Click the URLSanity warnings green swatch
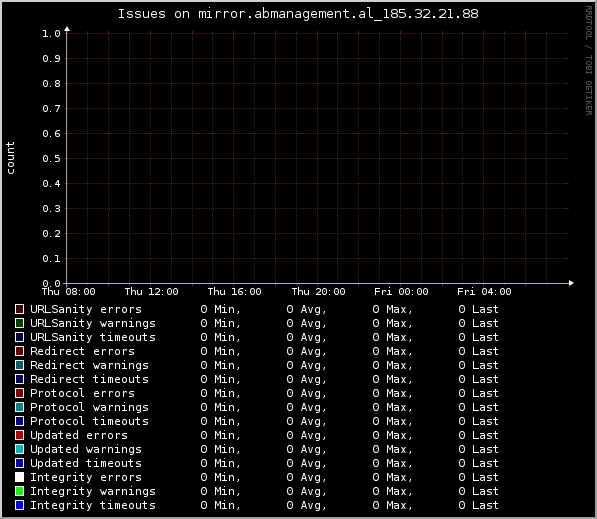The width and height of the screenshot is (597, 519). coord(19,323)
